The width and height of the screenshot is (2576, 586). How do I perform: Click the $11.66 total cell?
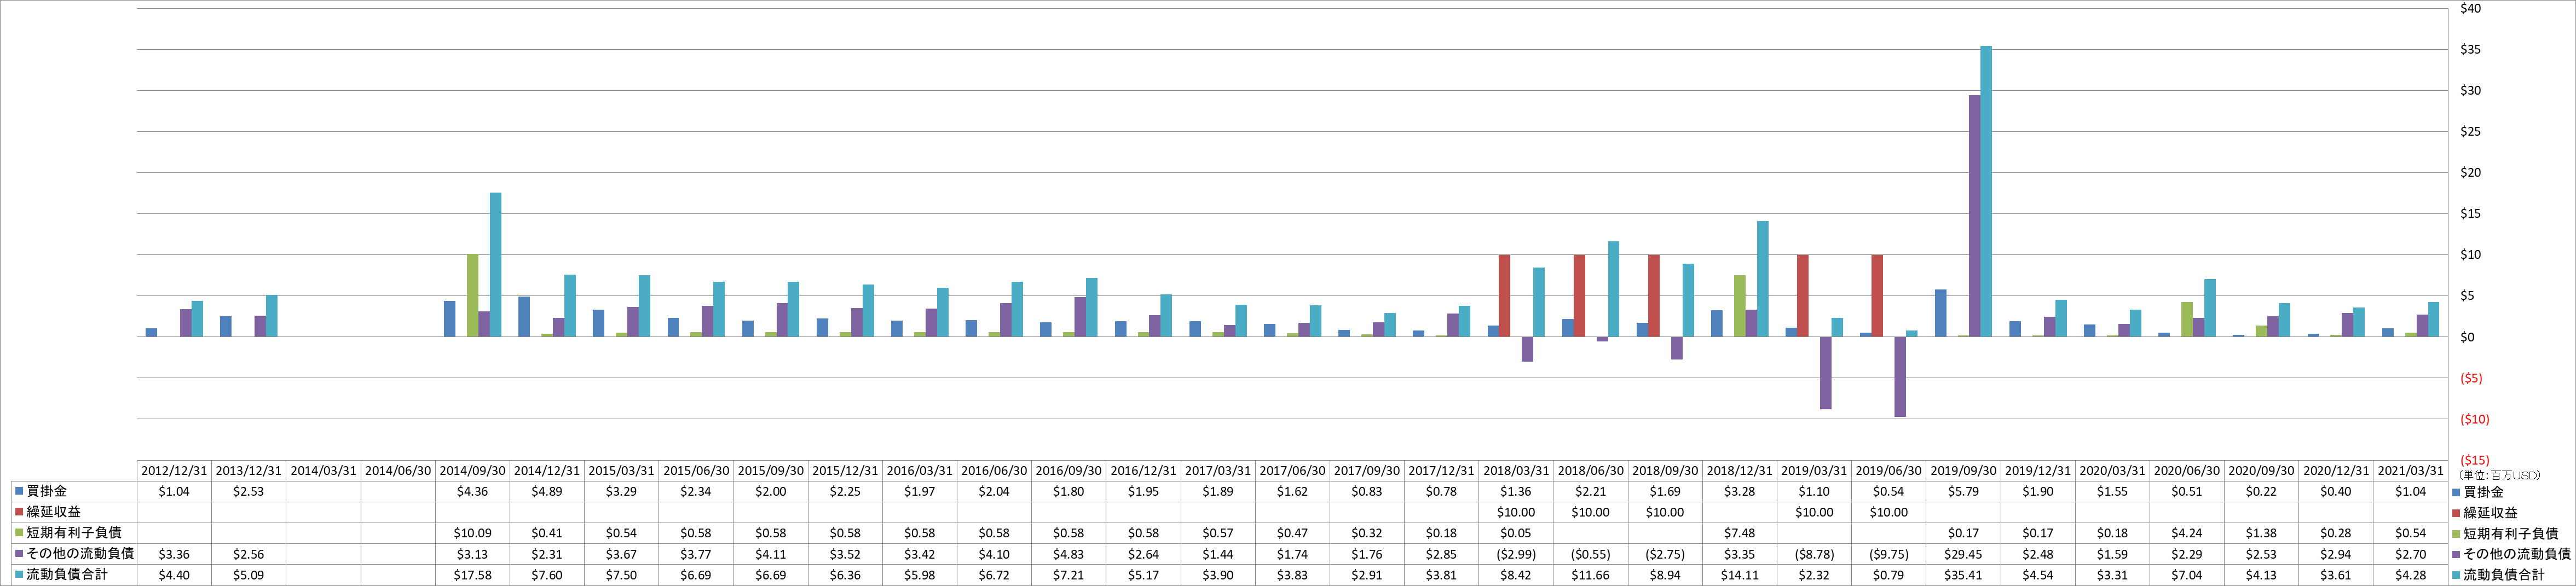[1590, 575]
